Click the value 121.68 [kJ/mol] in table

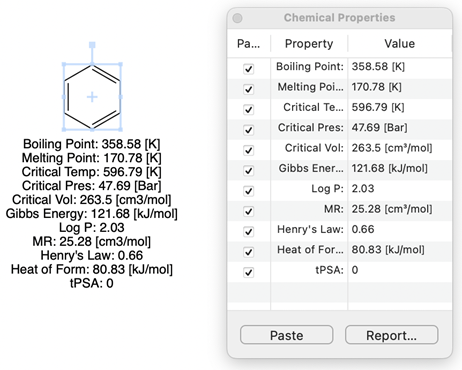click(390, 168)
